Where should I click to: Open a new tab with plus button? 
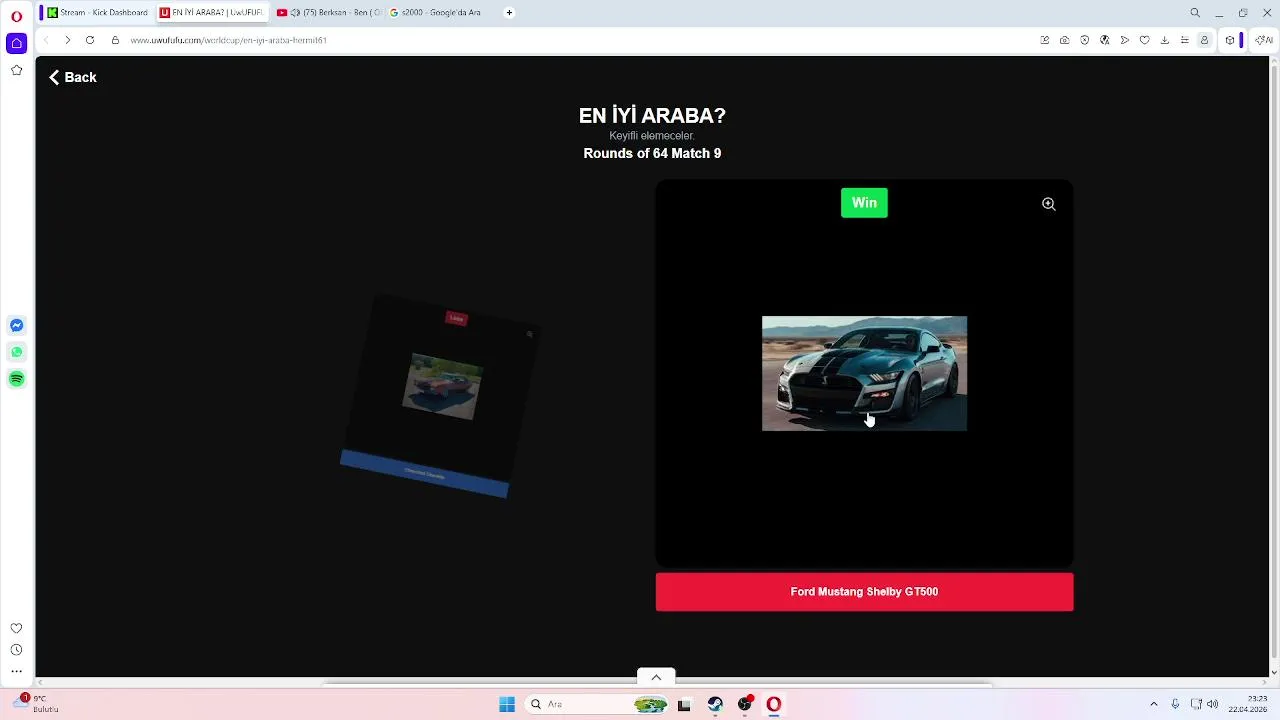pos(509,13)
